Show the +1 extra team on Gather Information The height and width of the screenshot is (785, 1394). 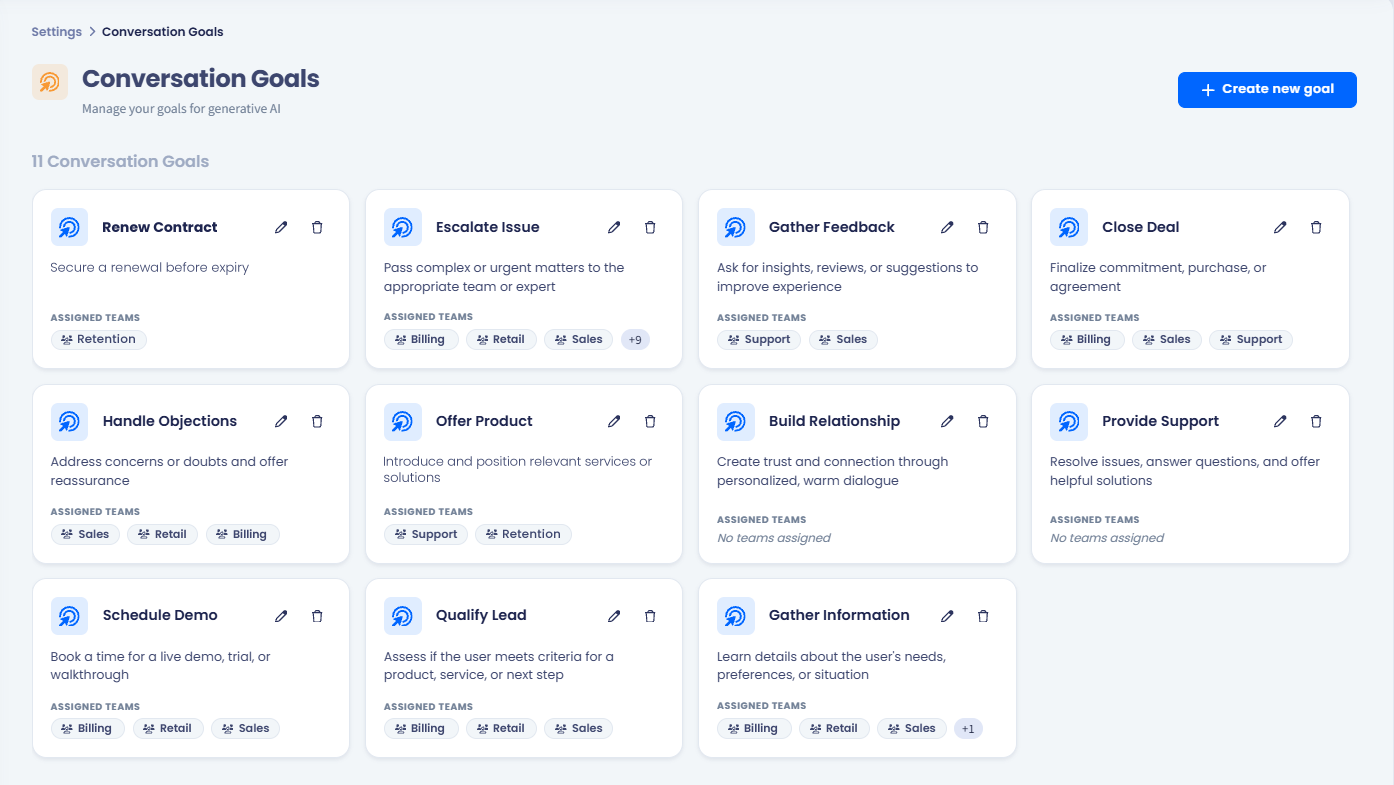pyautogui.click(x=968, y=728)
